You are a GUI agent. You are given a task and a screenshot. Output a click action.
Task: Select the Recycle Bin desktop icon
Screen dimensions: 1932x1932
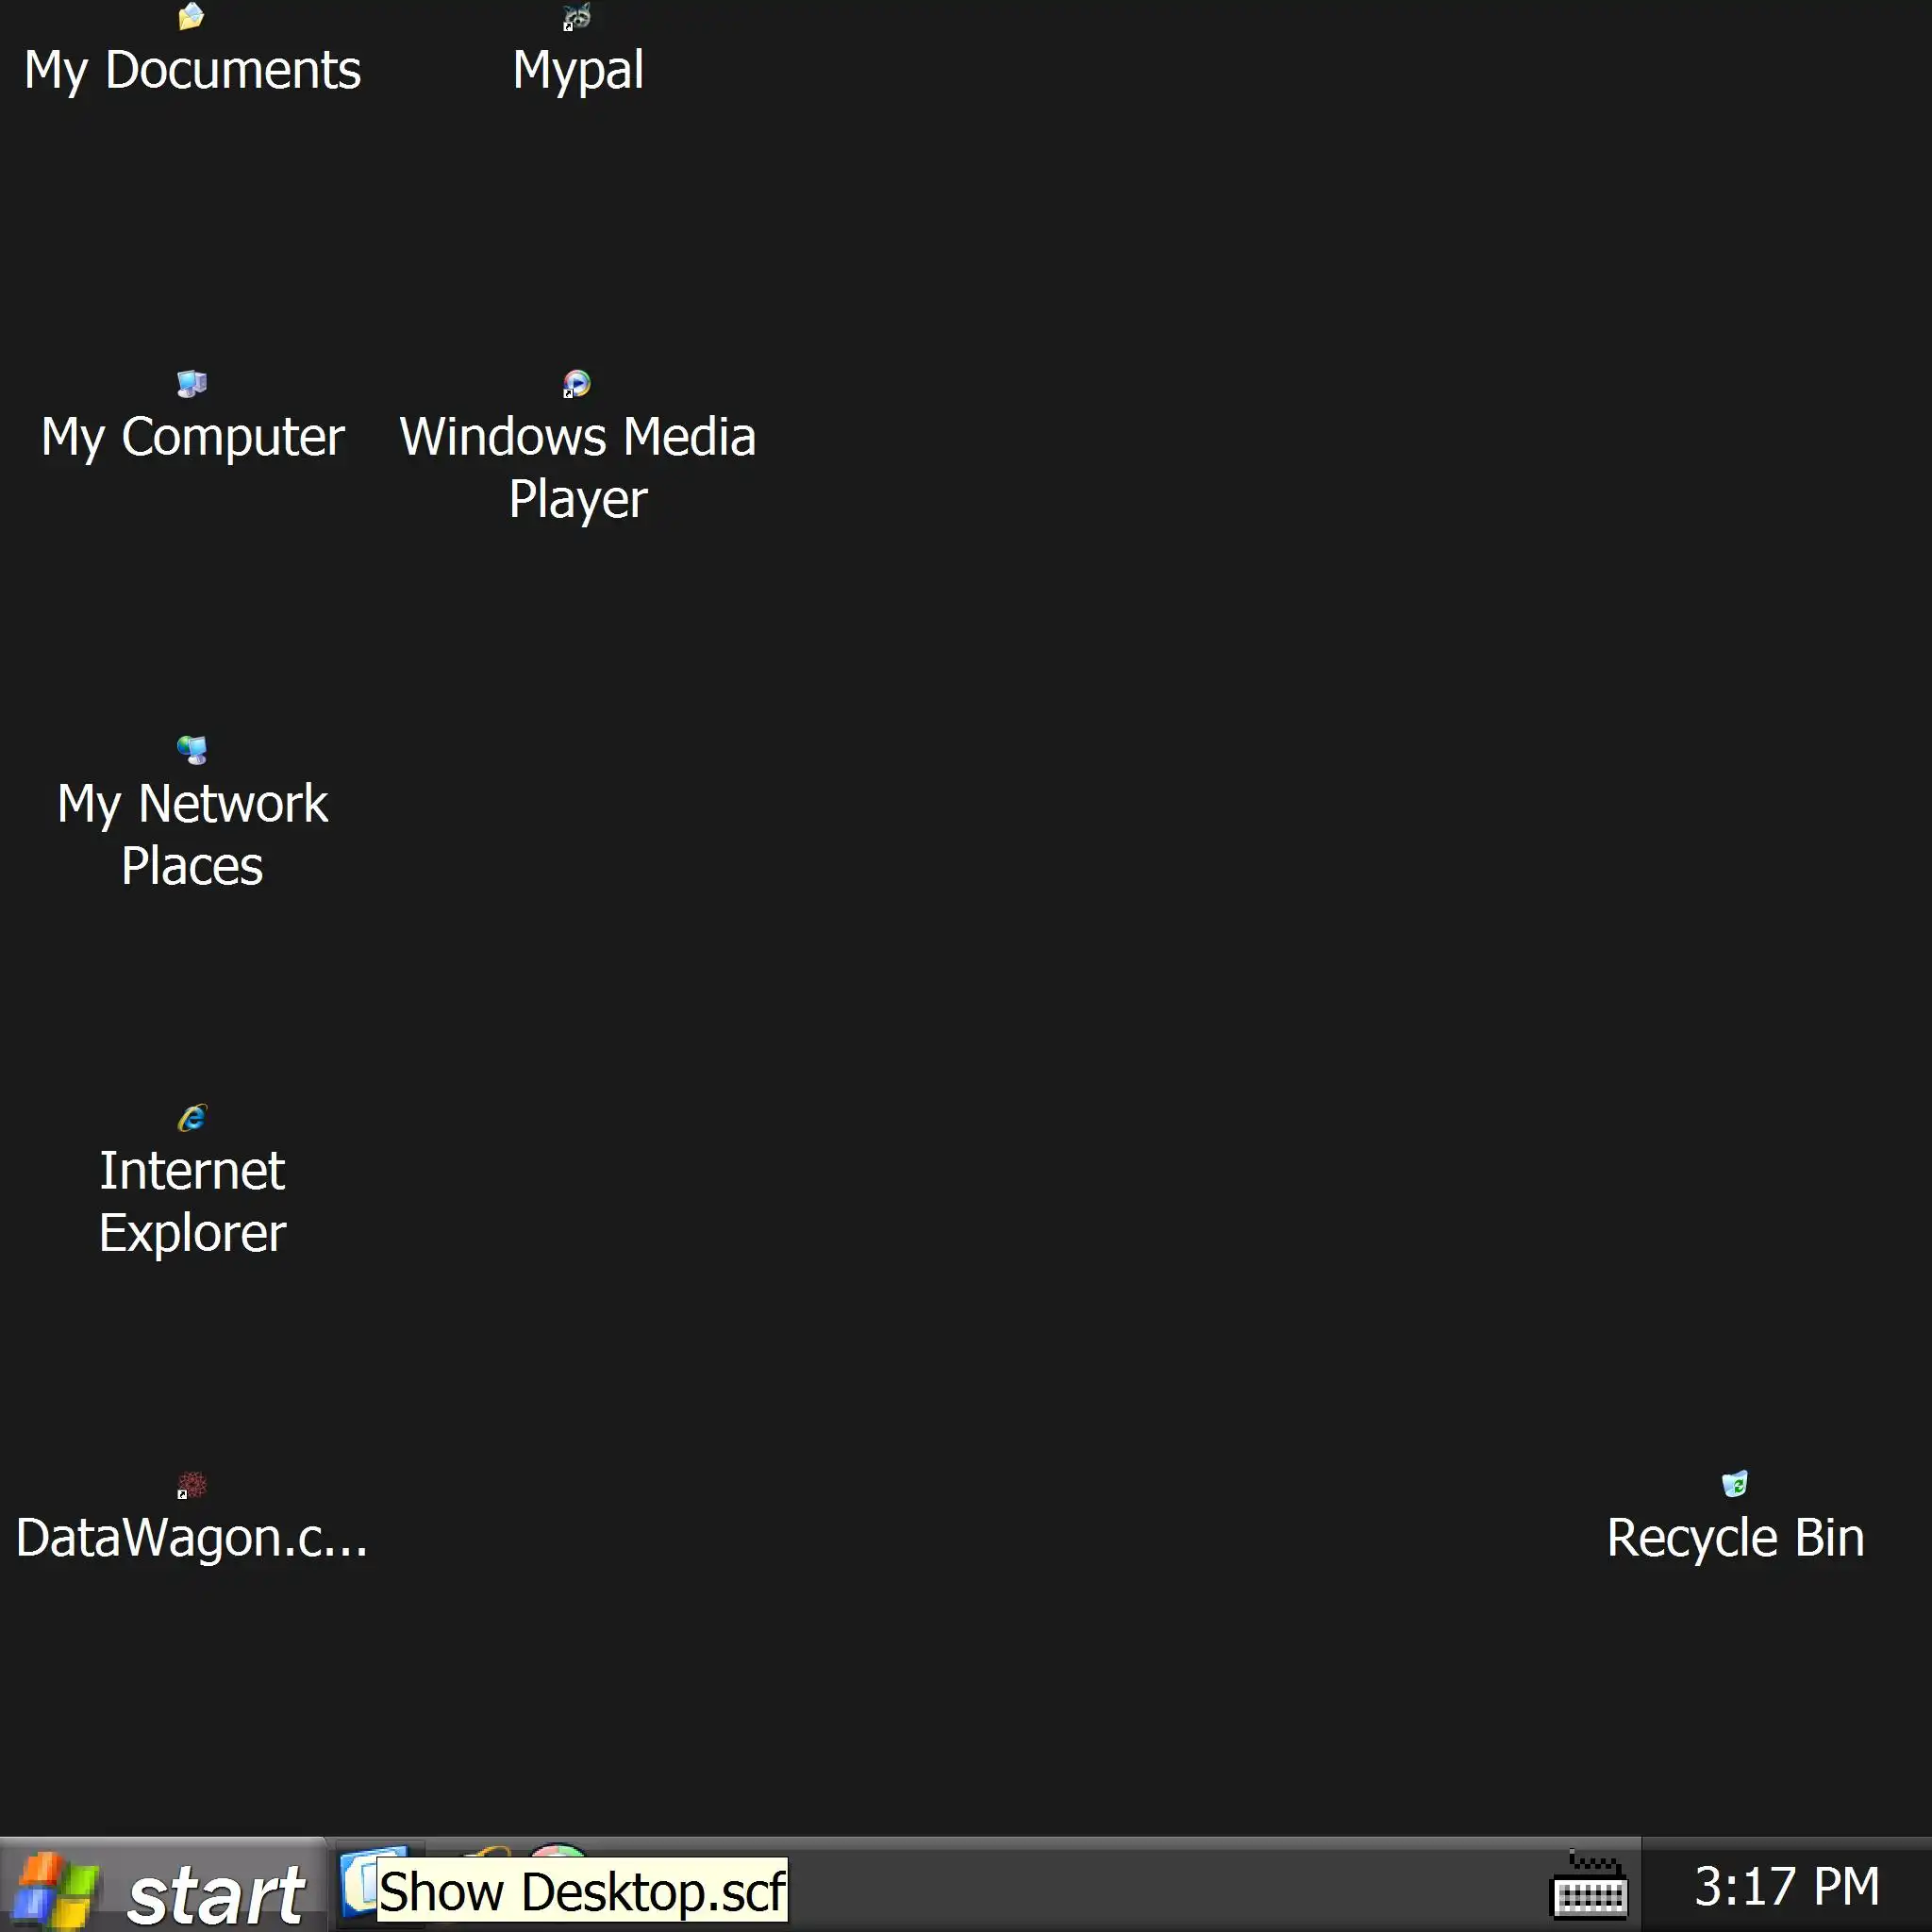coord(1734,1484)
